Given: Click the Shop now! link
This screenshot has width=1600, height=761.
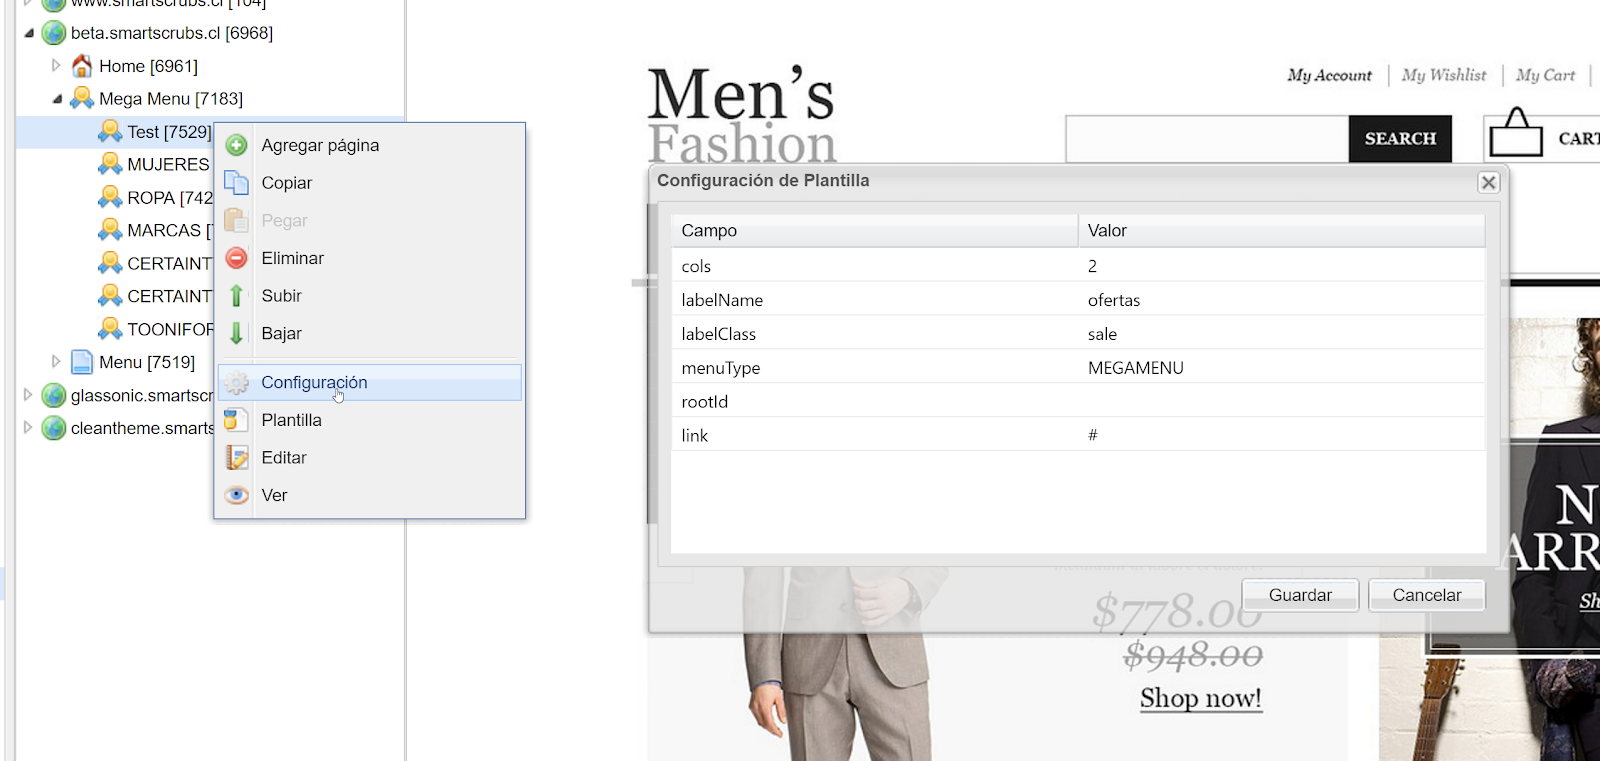Looking at the screenshot, I should point(1201,698).
